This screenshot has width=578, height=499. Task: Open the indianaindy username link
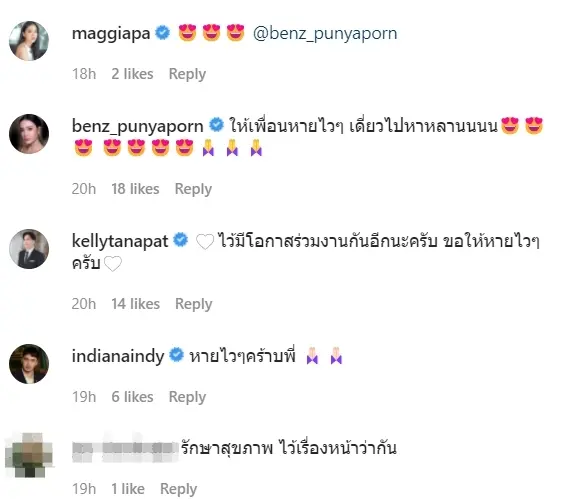coord(118,356)
